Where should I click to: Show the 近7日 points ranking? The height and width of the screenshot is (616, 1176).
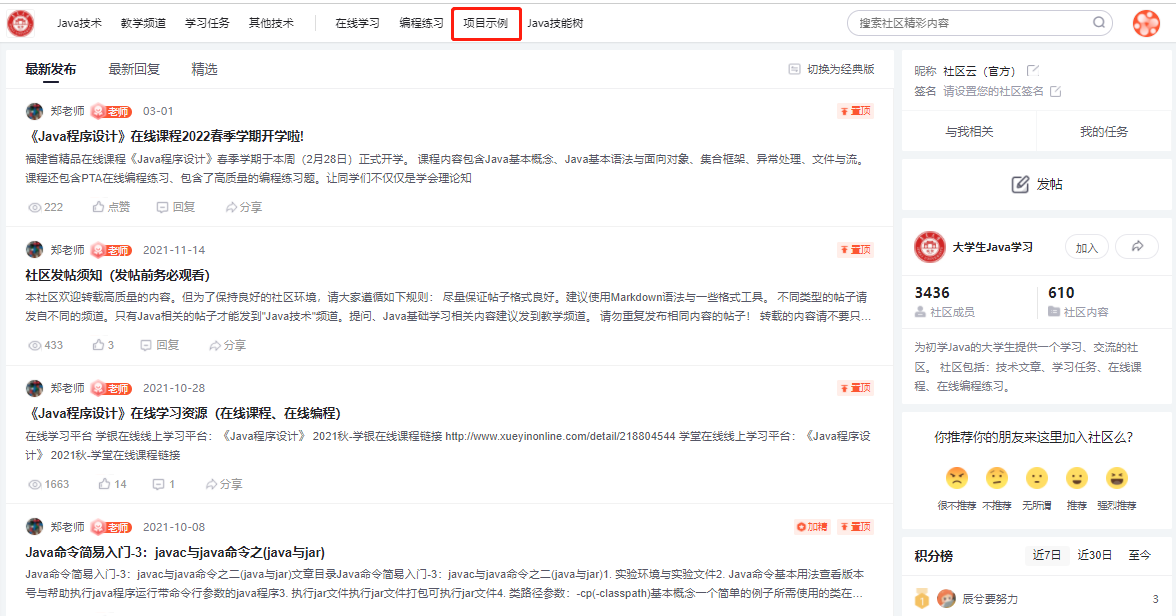[x=1047, y=555]
